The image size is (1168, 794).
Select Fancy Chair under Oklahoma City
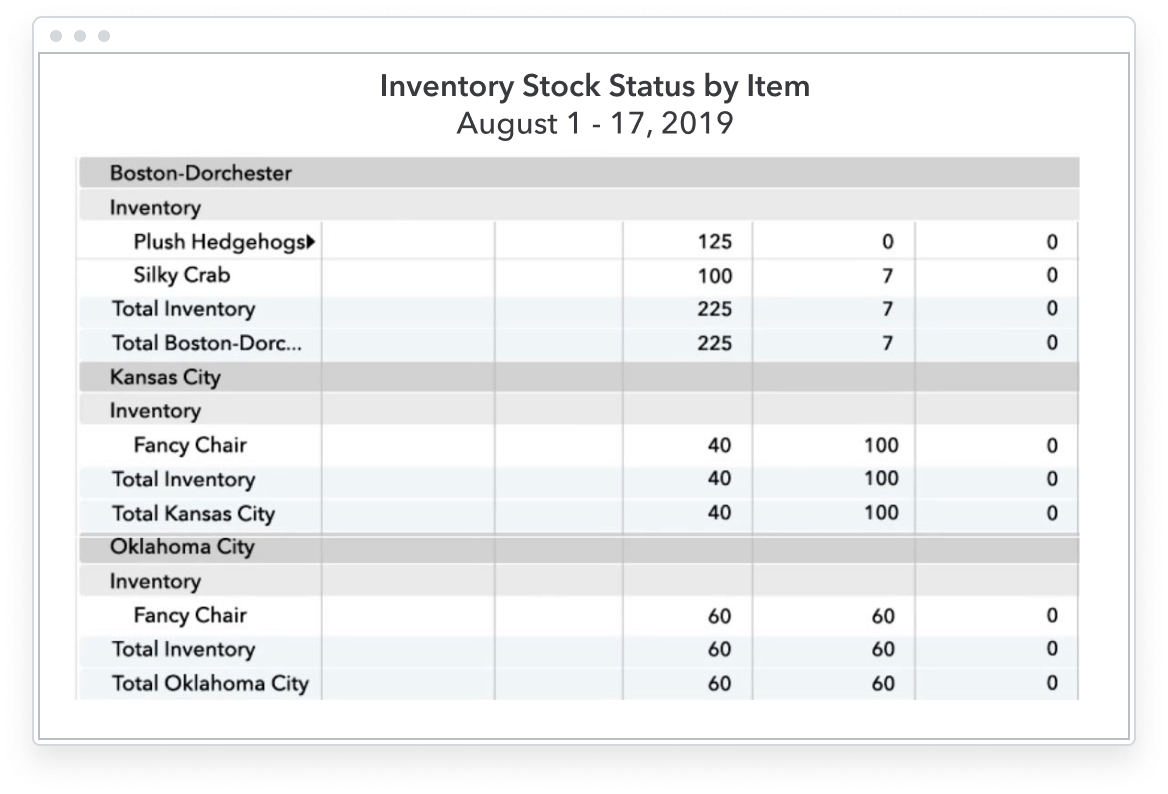point(190,615)
